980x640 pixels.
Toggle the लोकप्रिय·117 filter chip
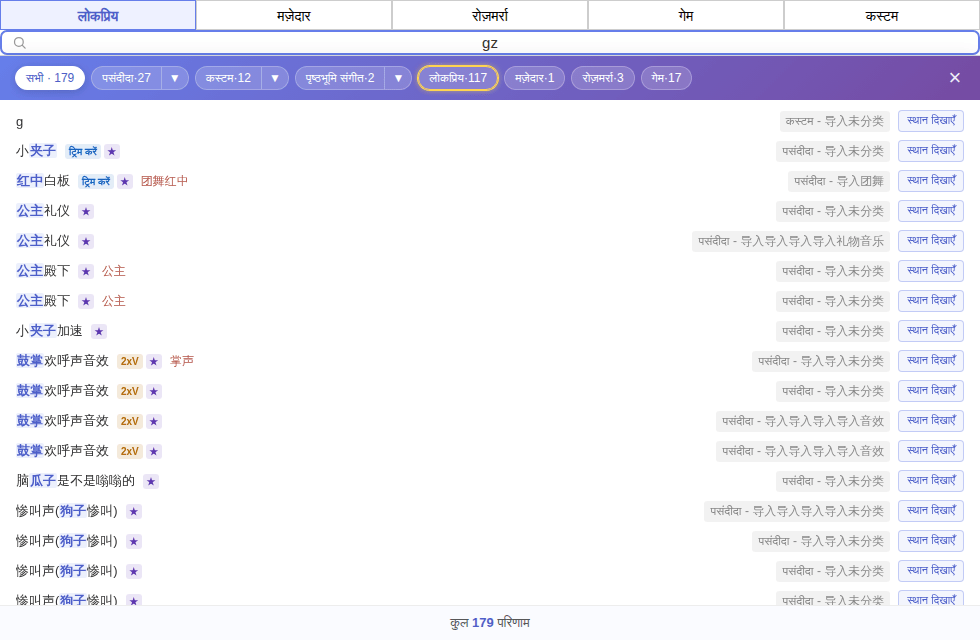point(458,78)
